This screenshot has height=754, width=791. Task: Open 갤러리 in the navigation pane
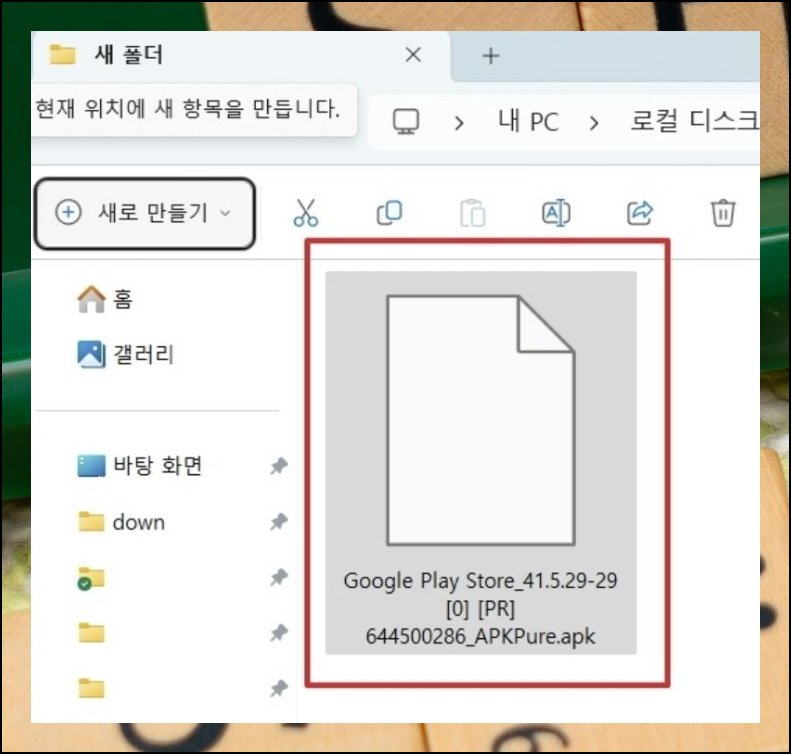pyautogui.click(x=125, y=354)
